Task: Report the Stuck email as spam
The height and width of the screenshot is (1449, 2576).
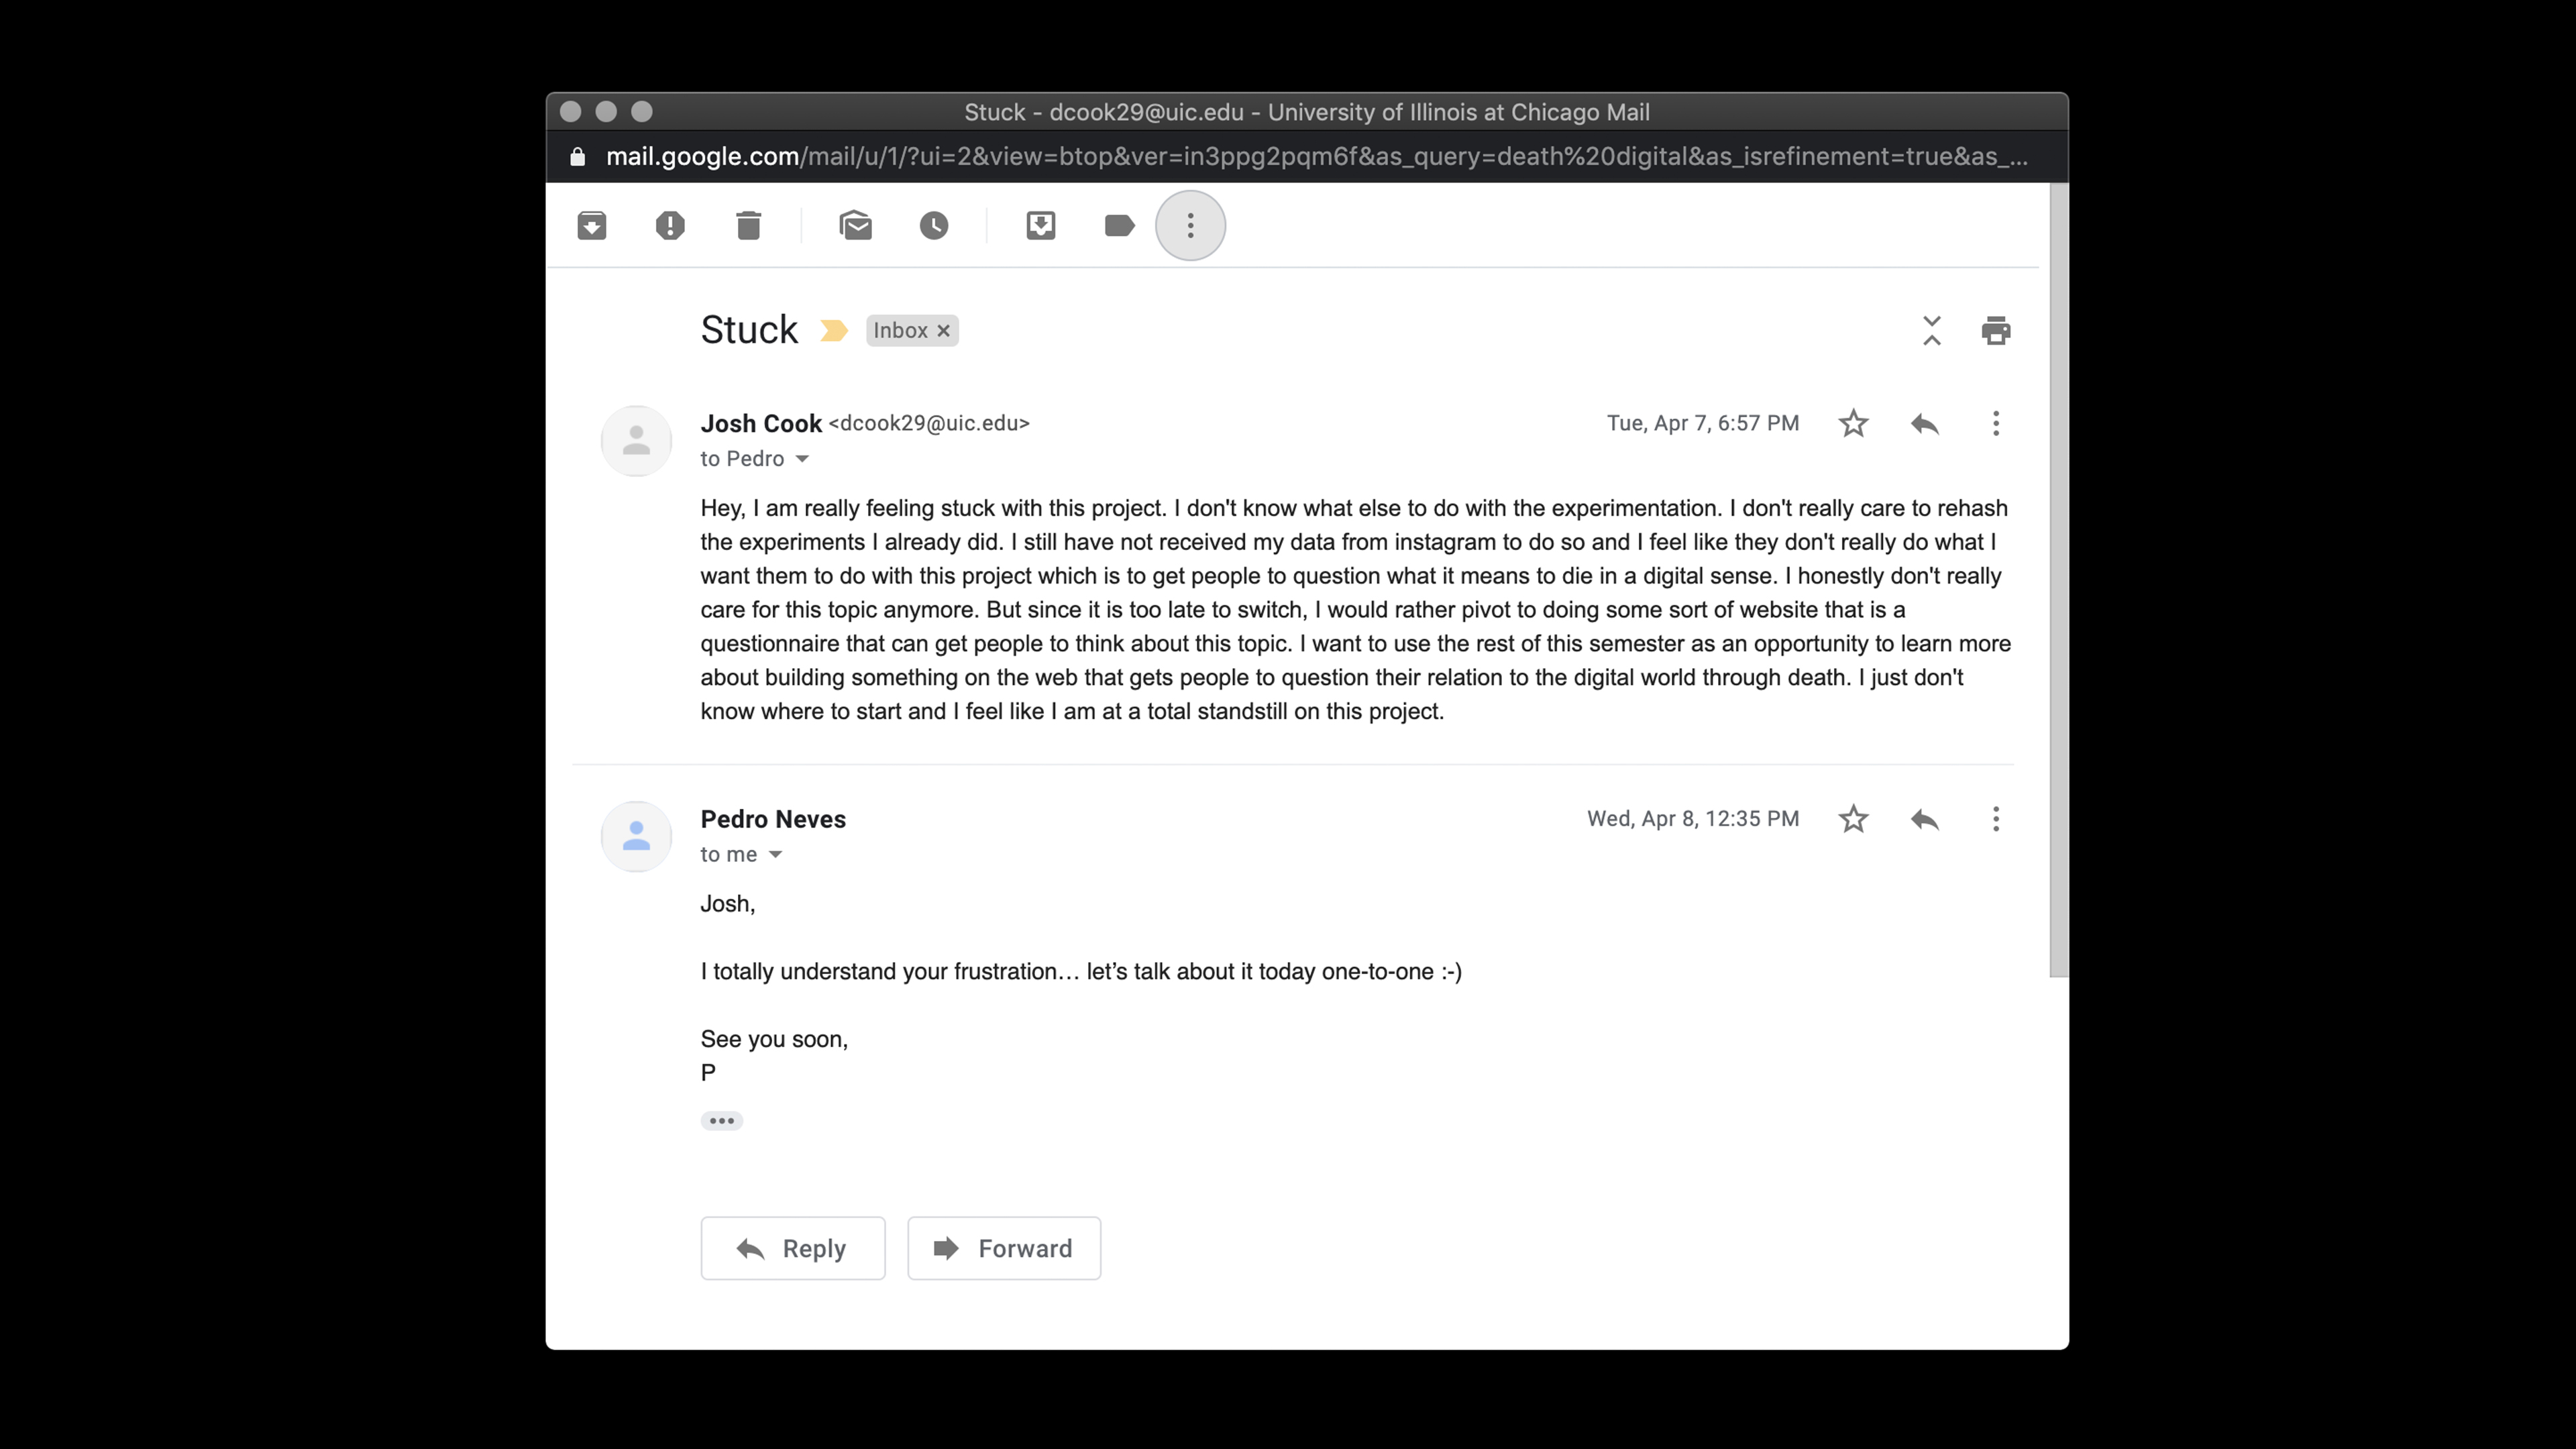Action: pyautogui.click(x=670, y=226)
